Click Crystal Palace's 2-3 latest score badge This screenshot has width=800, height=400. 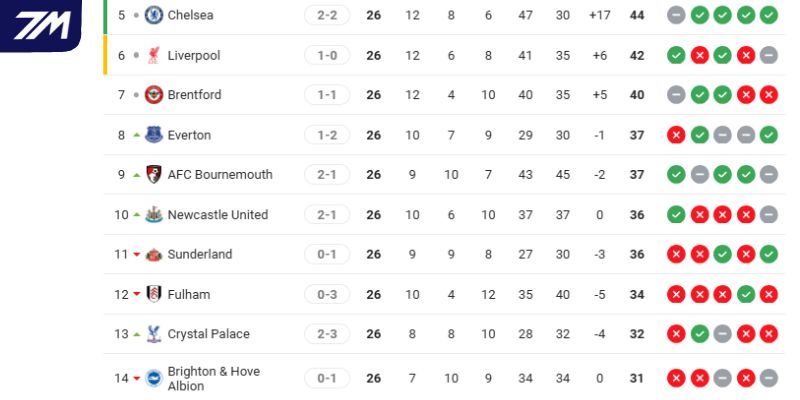click(x=327, y=334)
